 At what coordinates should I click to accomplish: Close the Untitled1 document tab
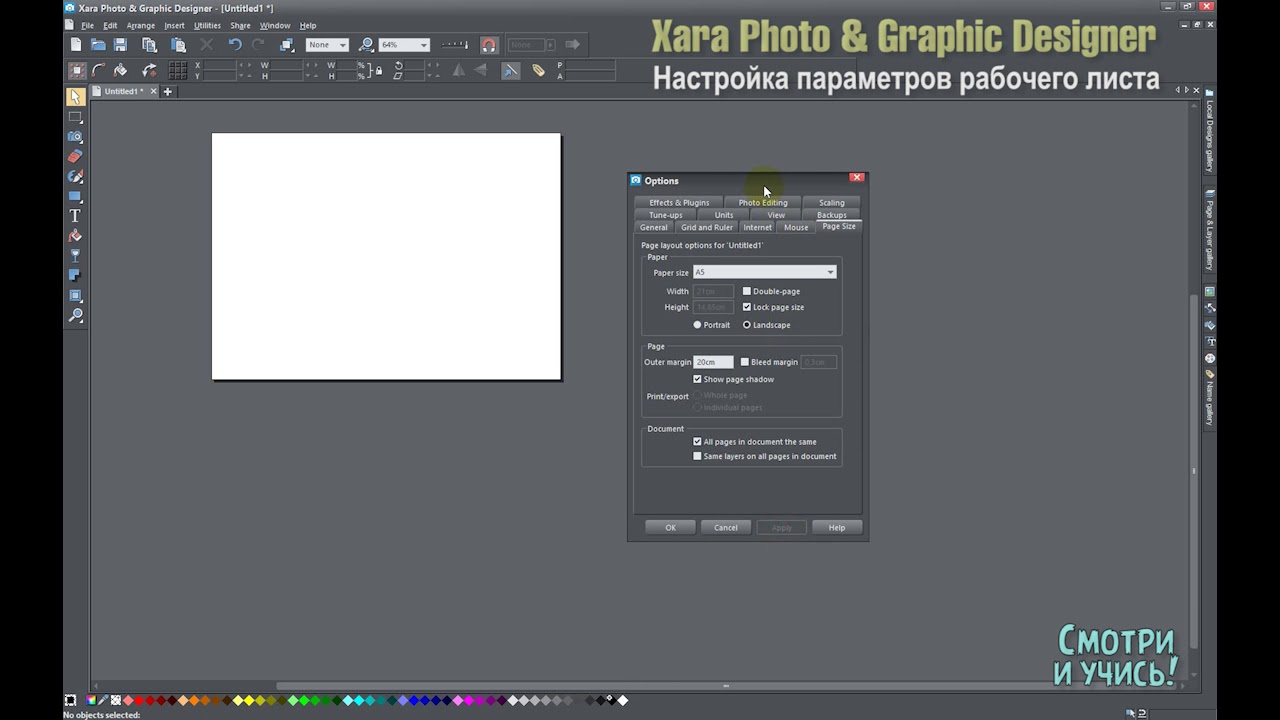(x=153, y=92)
